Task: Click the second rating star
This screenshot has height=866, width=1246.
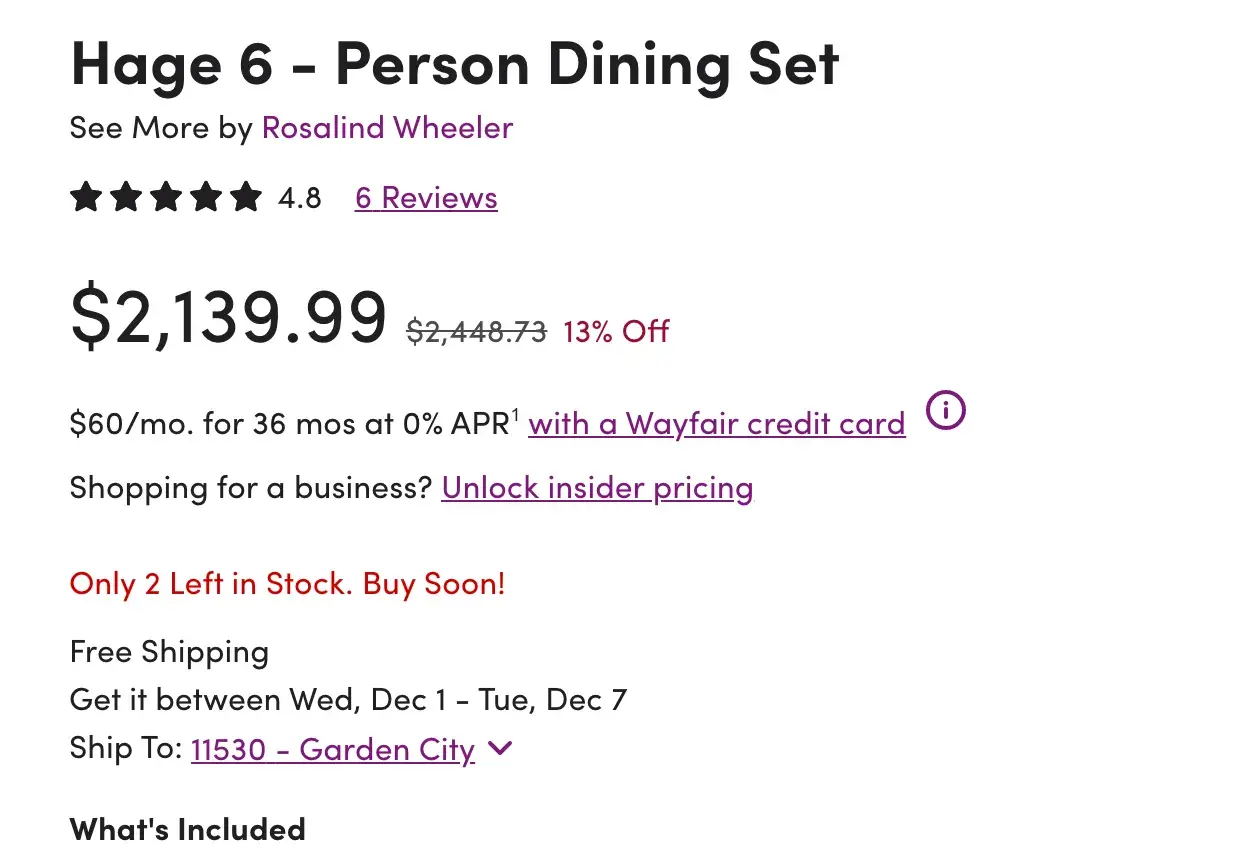Action: (126, 197)
